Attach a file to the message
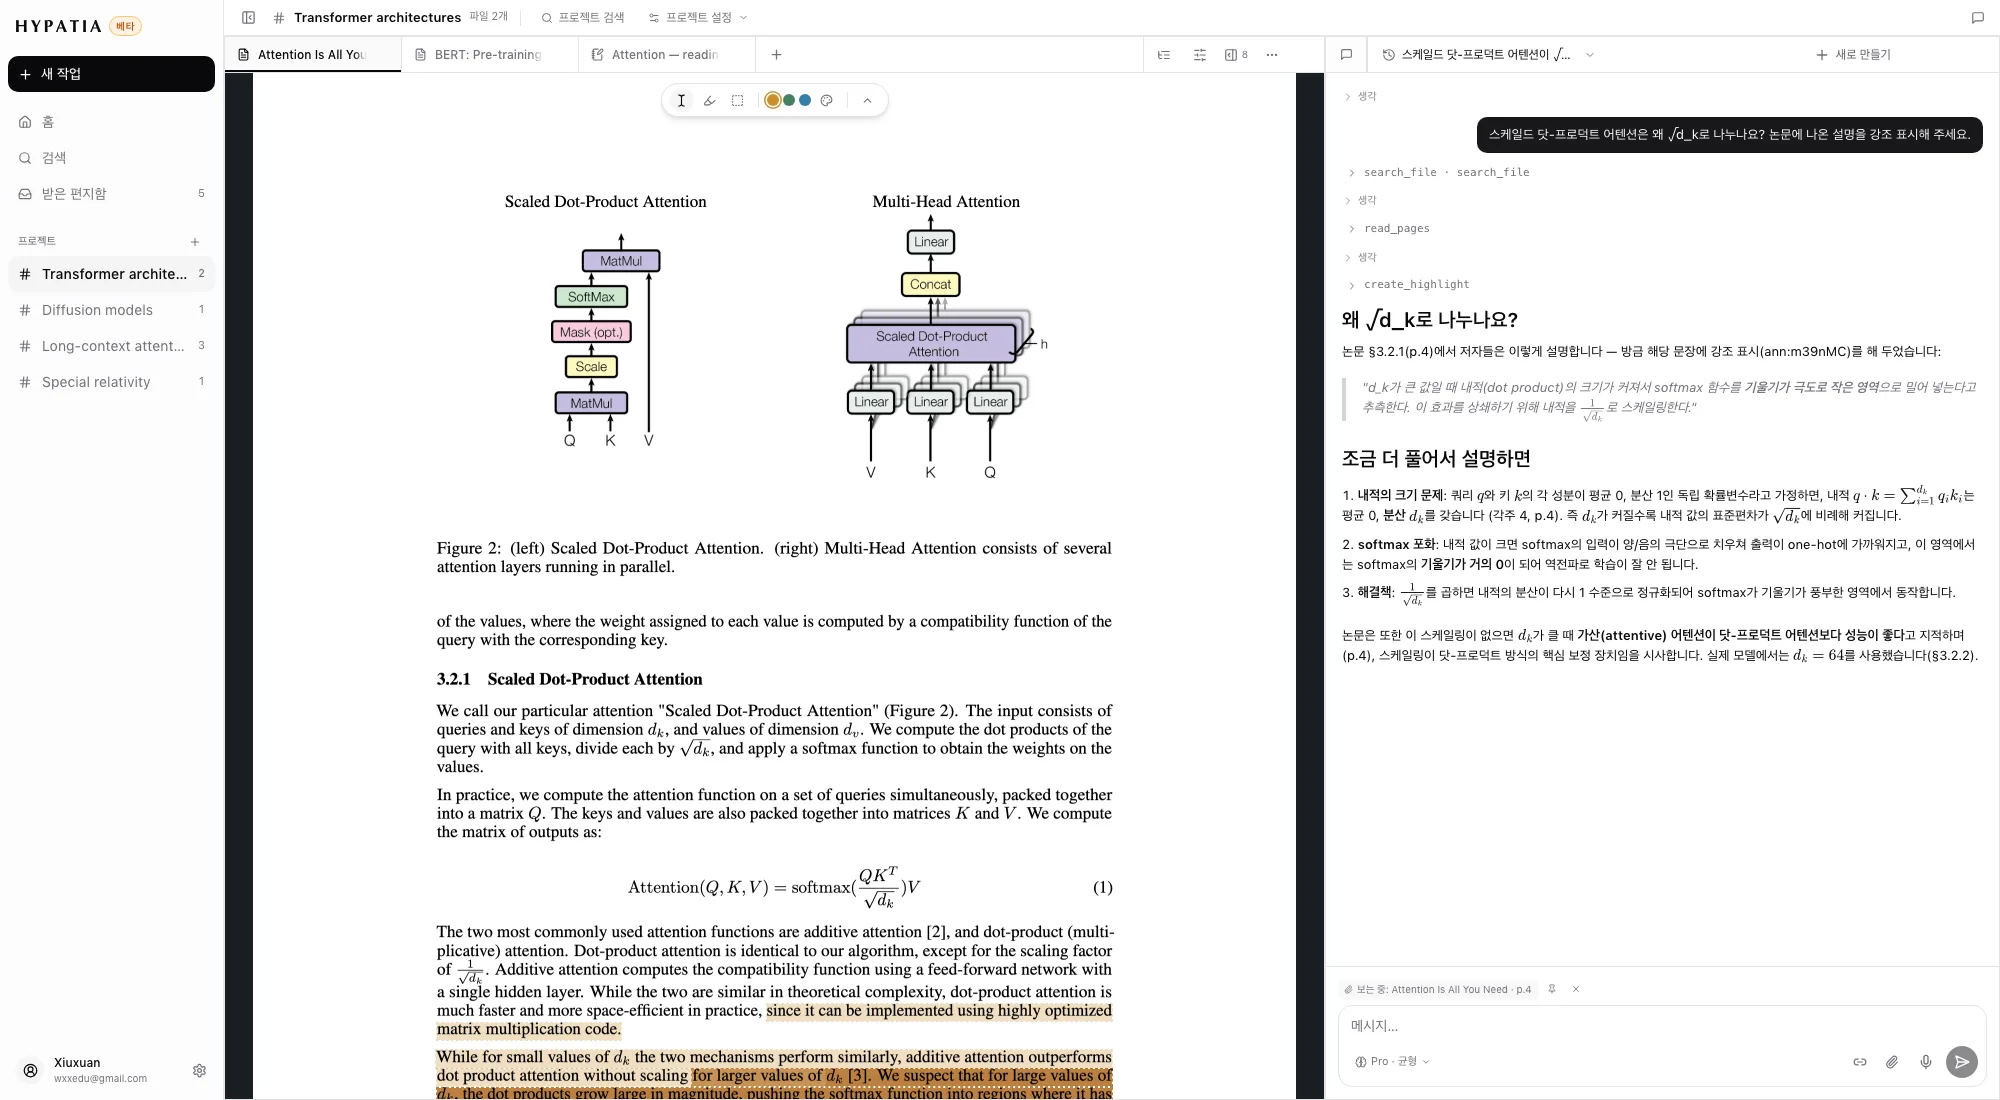Viewport: 2000px width, 1100px height. tap(1892, 1062)
